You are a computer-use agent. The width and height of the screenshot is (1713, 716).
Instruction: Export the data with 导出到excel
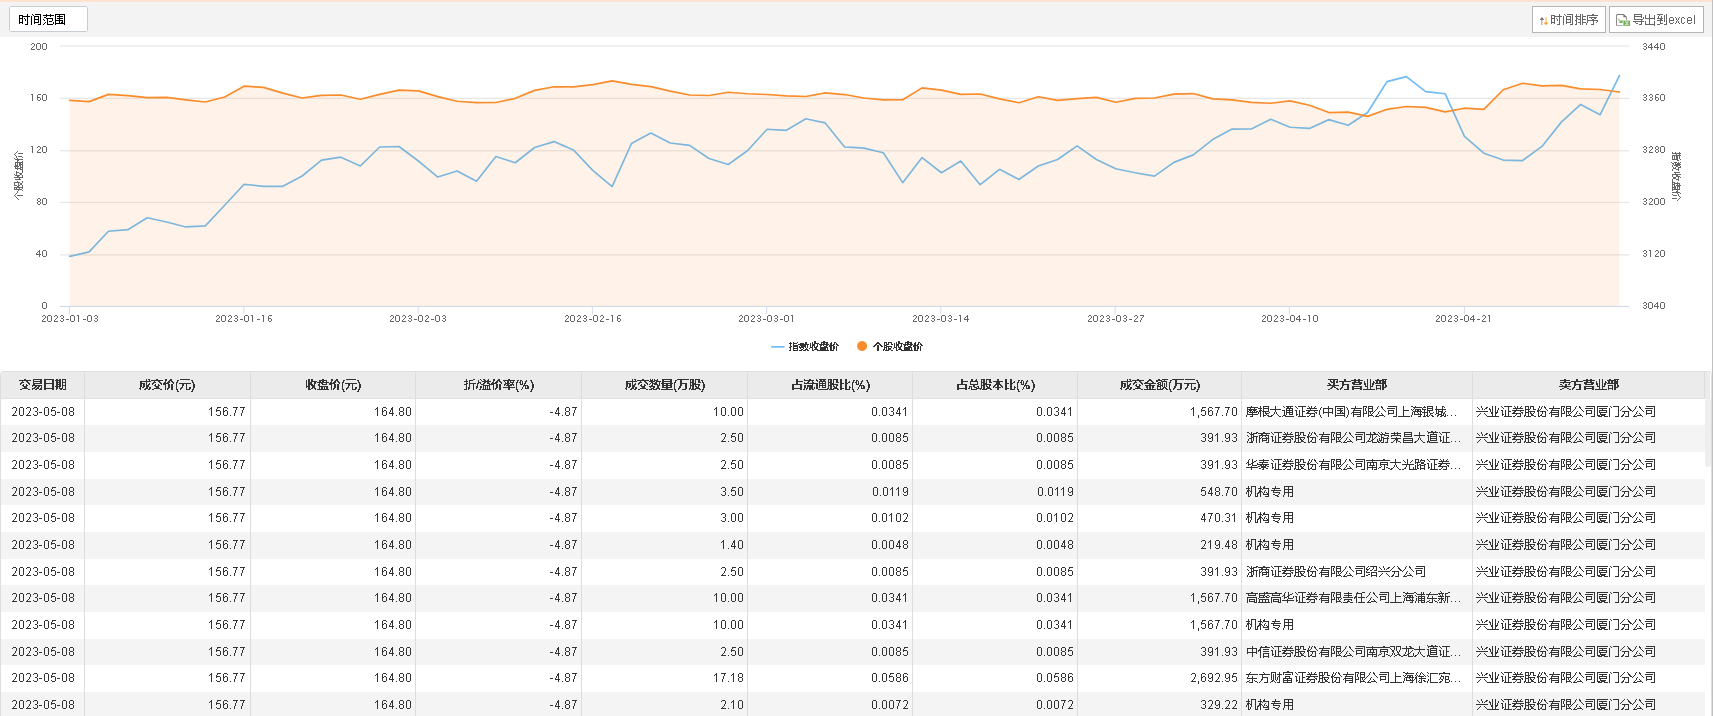[x=1656, y=19]
